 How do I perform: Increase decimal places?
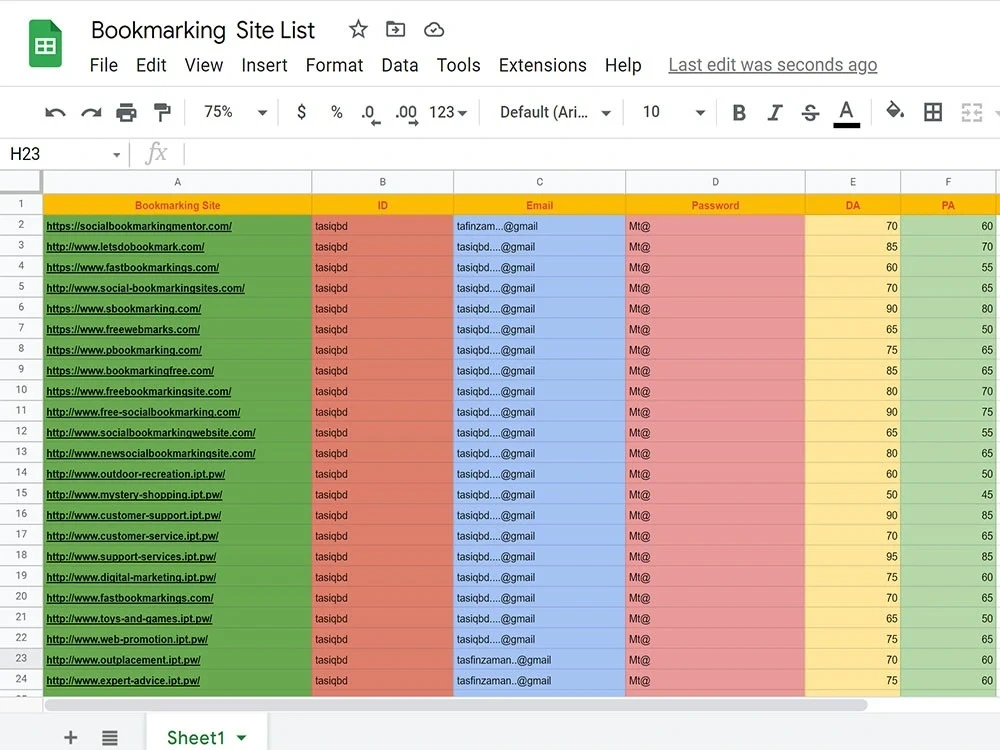click(406, 114)
